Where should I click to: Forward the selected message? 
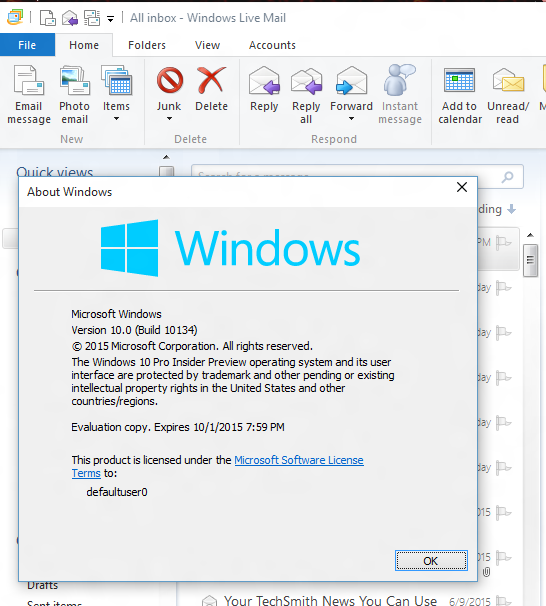pyautogui.click(x=351, y=88)
